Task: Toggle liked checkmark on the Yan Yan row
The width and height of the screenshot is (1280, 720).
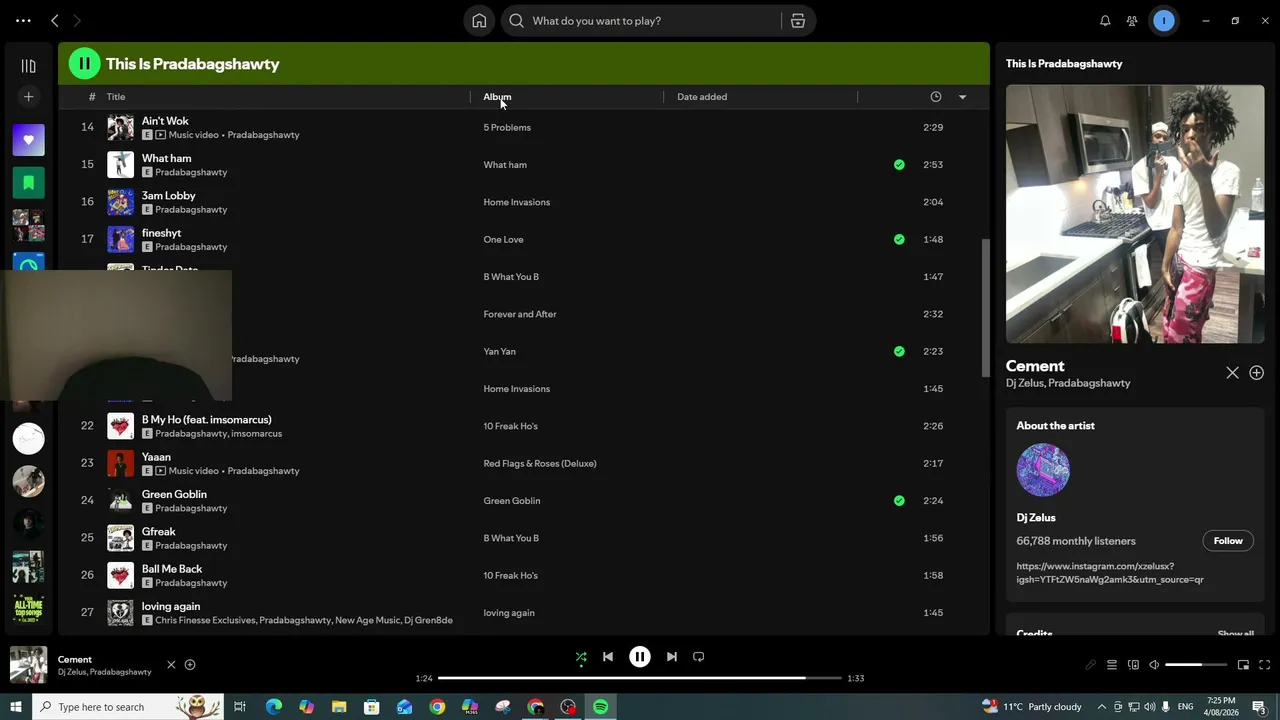Action: coord(899,352)
